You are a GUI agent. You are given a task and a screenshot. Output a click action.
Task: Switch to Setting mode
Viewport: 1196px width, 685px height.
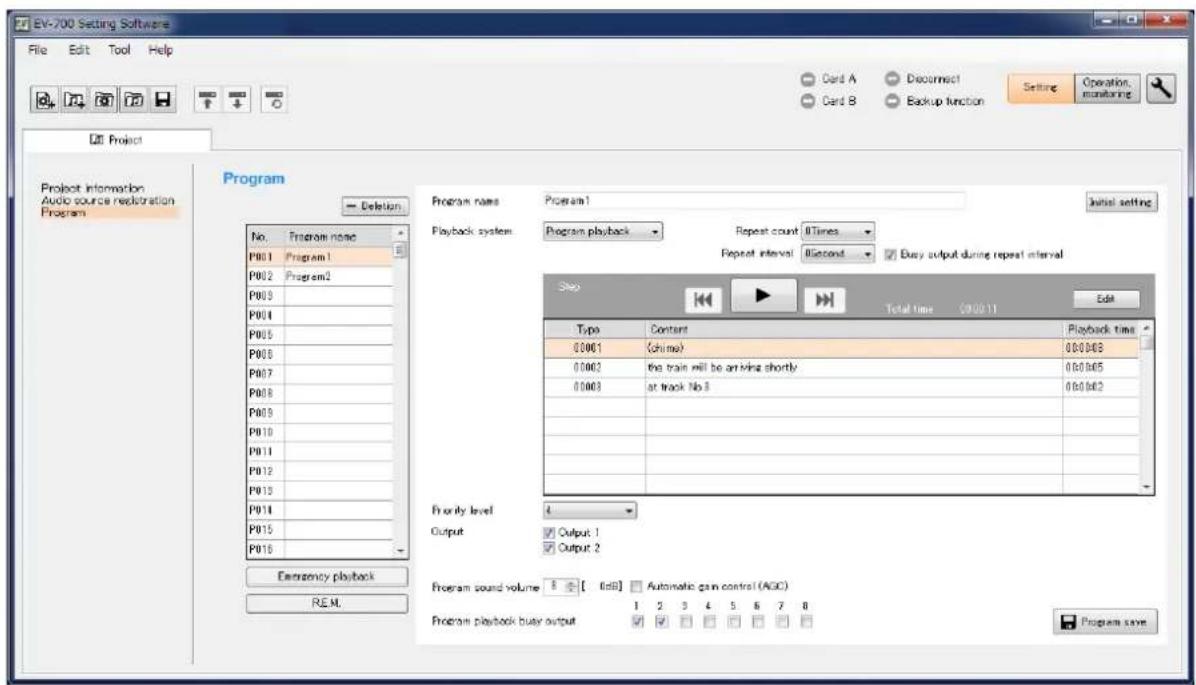coord(1040,88)
